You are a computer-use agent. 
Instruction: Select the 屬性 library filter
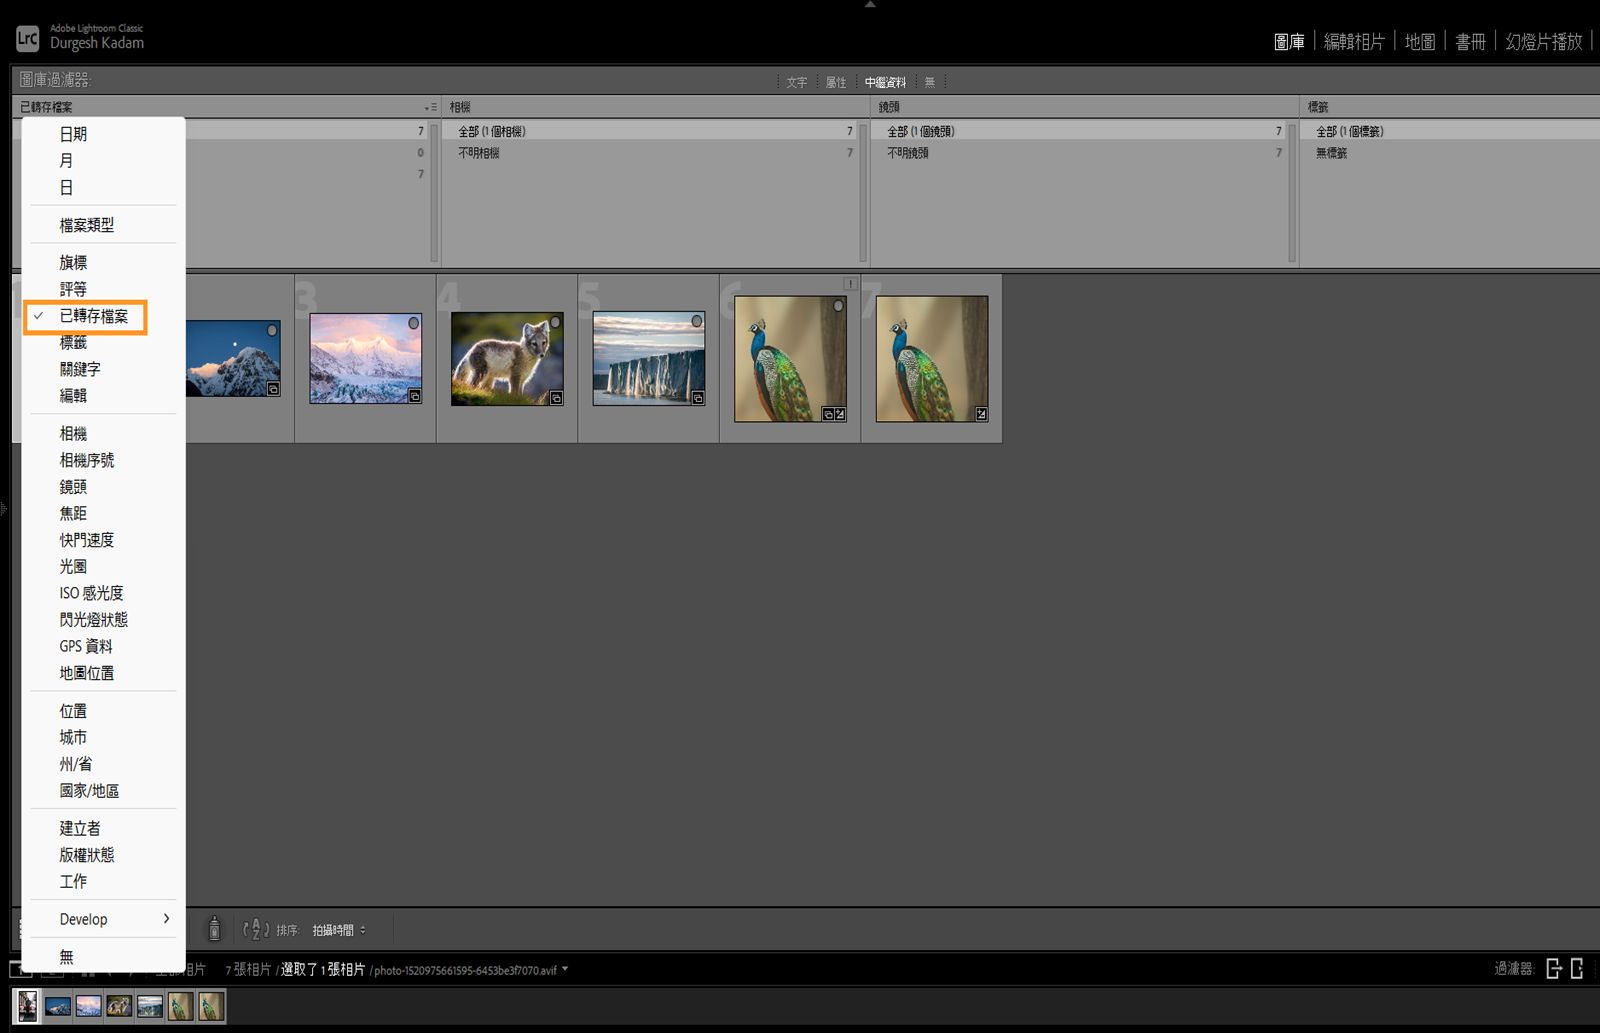click(836, 82)
